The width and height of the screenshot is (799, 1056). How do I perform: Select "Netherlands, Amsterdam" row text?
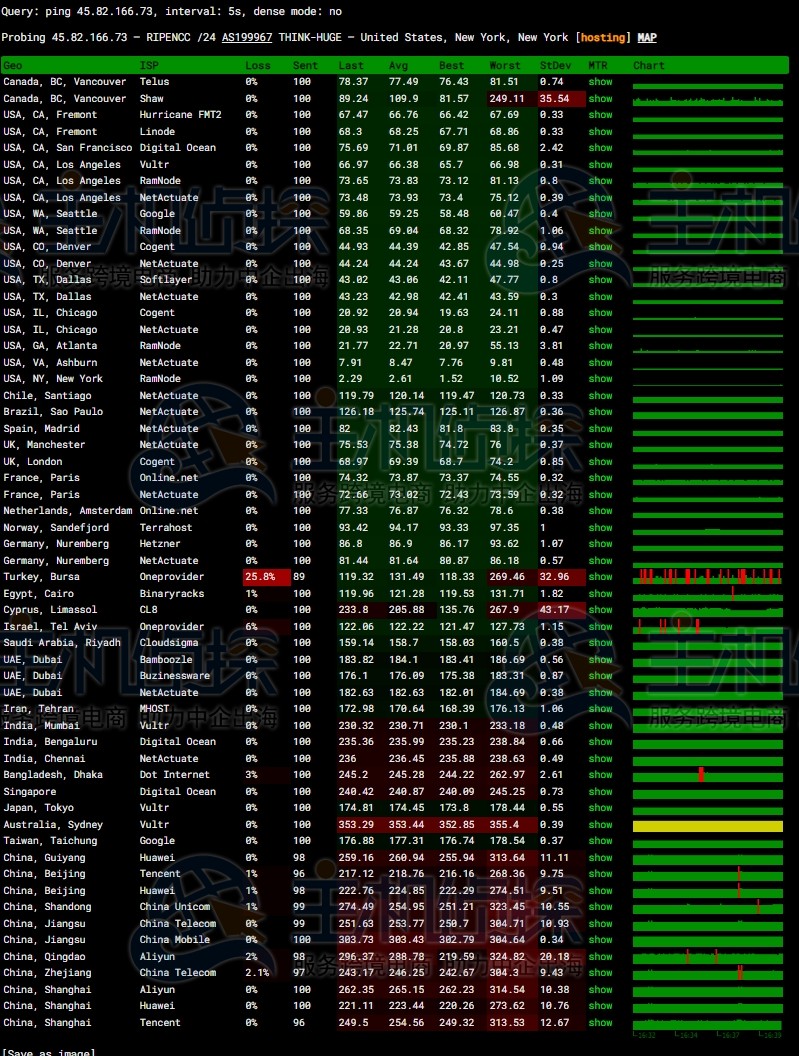pyautogui.click(x=67, y=510)
